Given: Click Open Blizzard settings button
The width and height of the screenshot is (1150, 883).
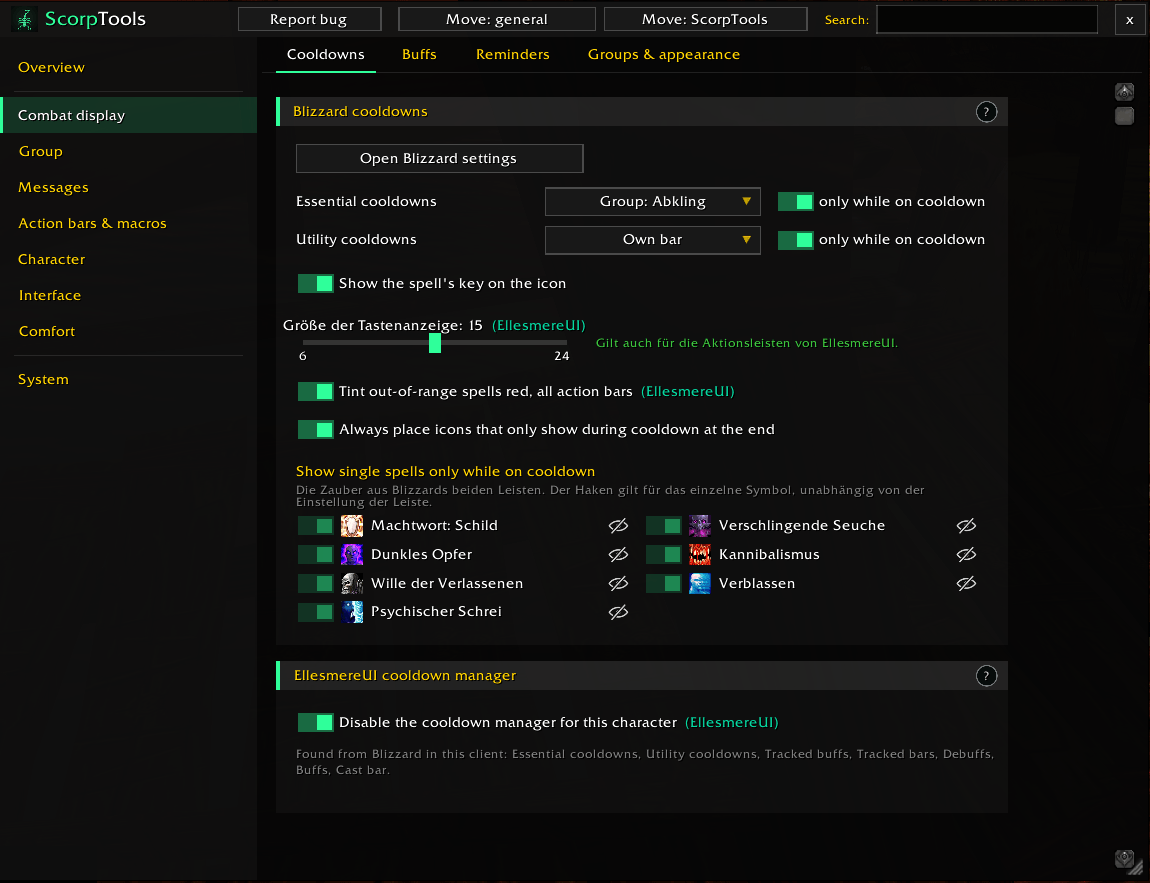Looking at the screenshot, I should click(439, 158).
